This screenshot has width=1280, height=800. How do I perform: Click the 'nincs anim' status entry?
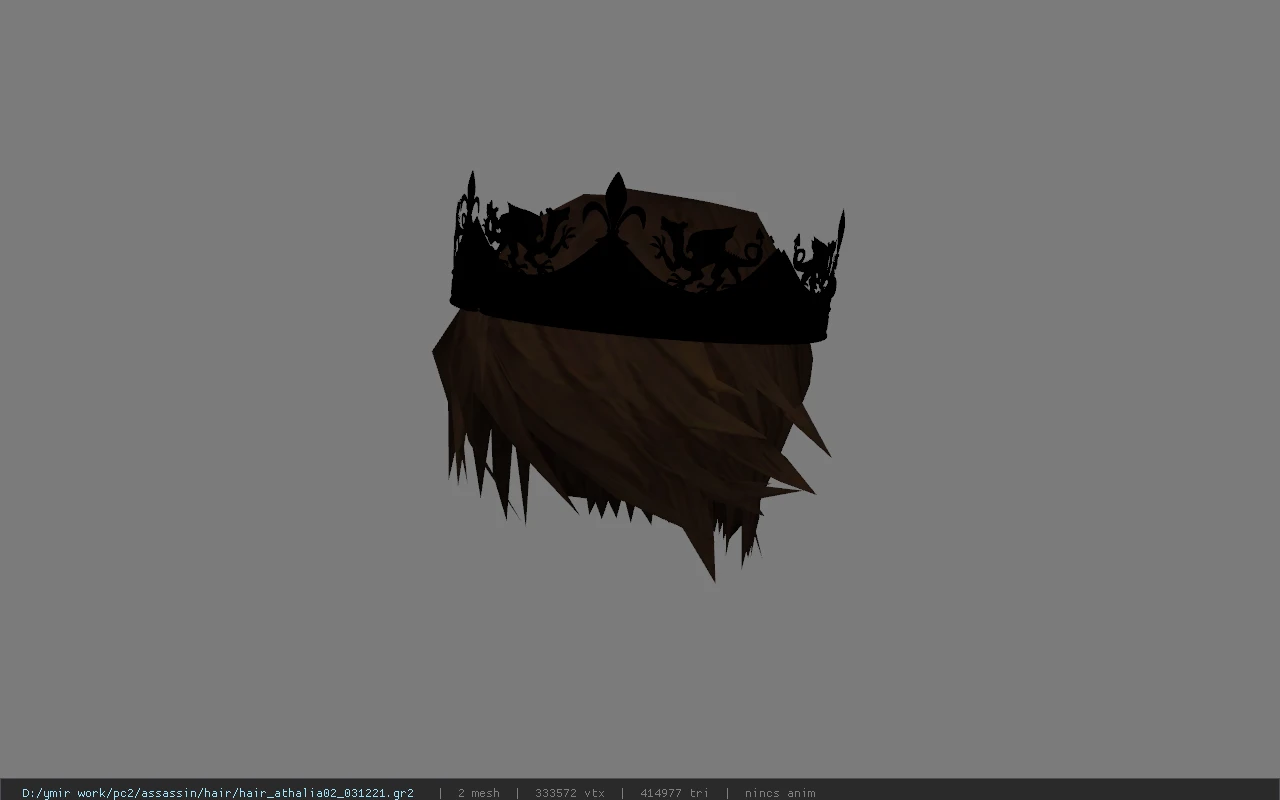(780, 793)
